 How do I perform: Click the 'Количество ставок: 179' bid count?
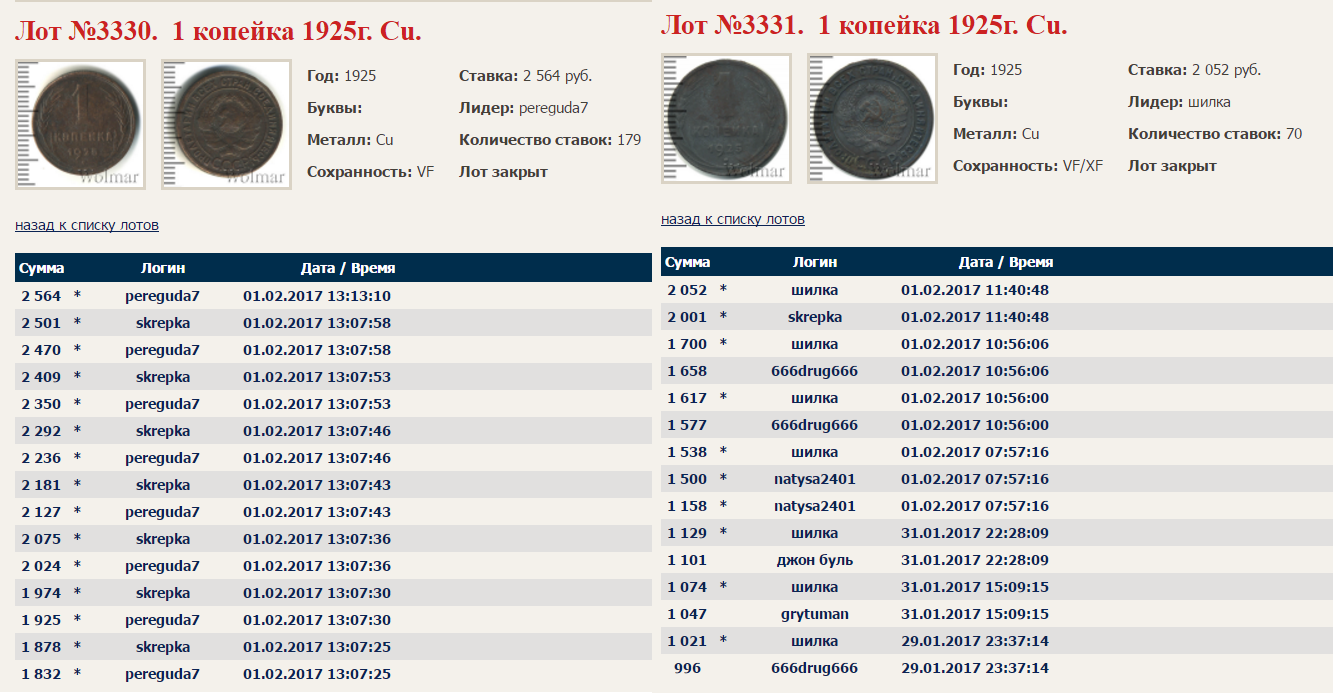pyautogui.click(x=550, y=140)
